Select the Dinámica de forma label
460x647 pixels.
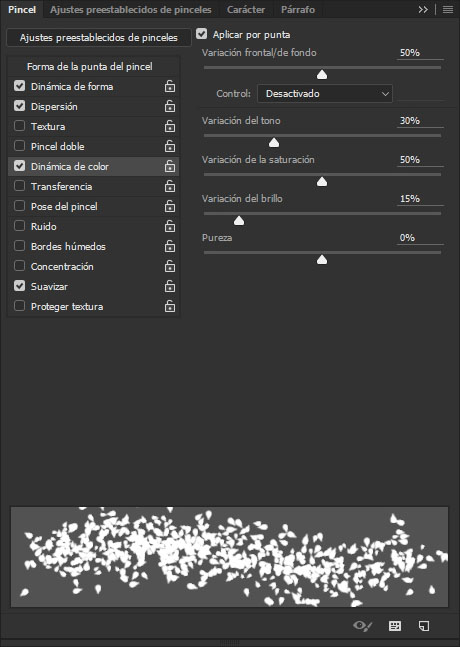coord(72,87)
